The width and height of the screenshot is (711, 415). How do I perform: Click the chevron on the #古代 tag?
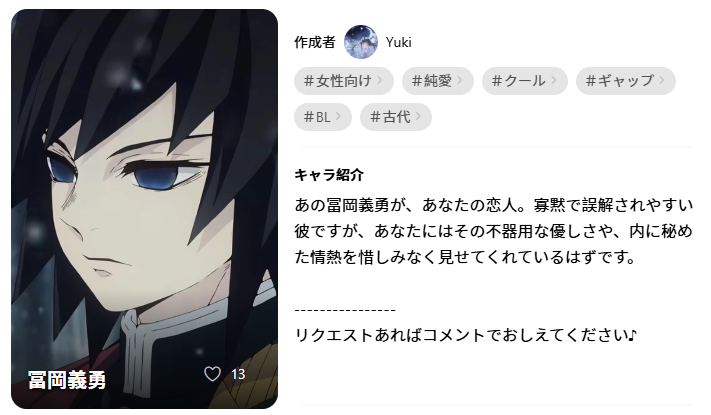(418, 117)
